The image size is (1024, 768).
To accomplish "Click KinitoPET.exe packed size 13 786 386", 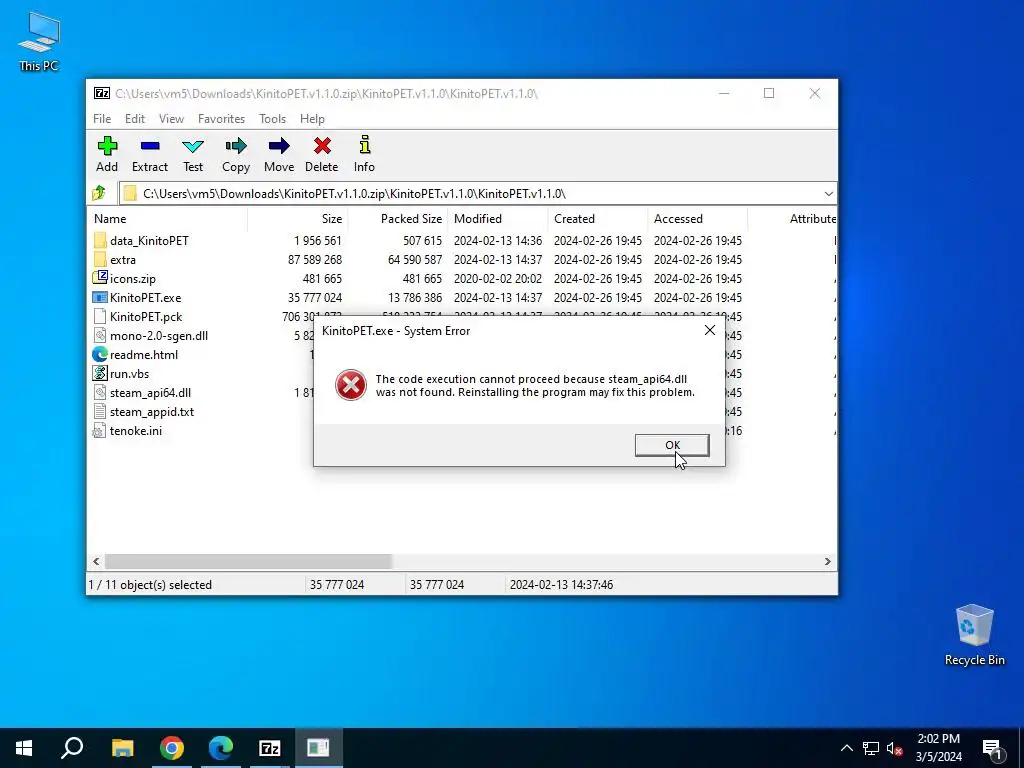I will (x=415, y=297).
